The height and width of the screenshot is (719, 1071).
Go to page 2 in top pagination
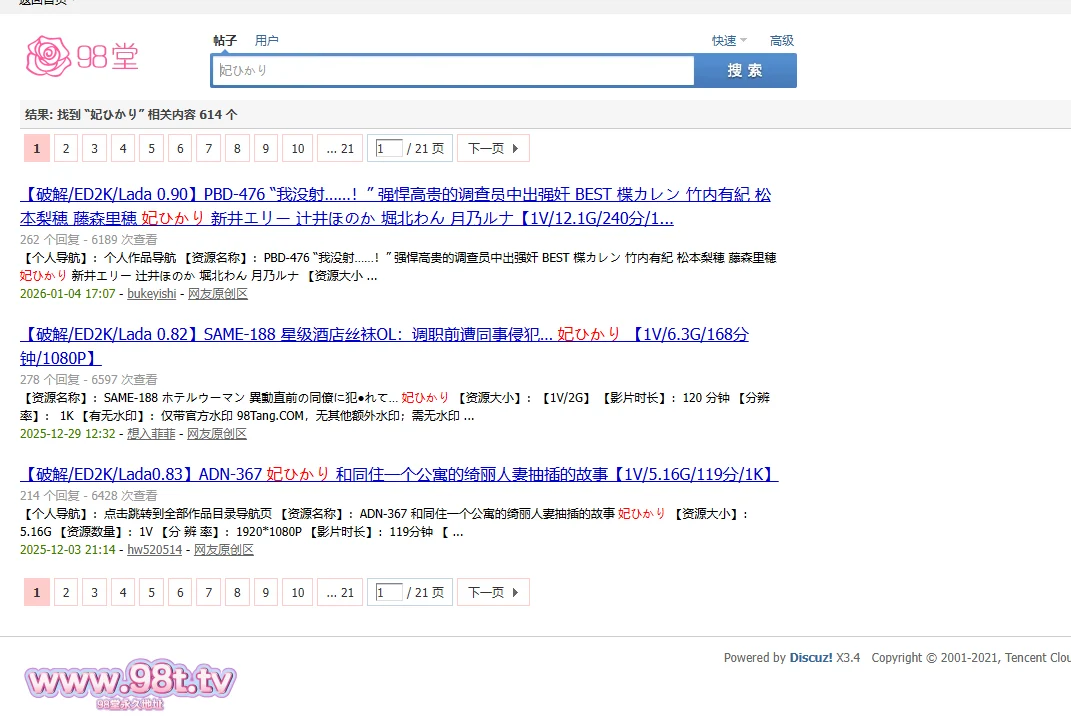[65, 149]
